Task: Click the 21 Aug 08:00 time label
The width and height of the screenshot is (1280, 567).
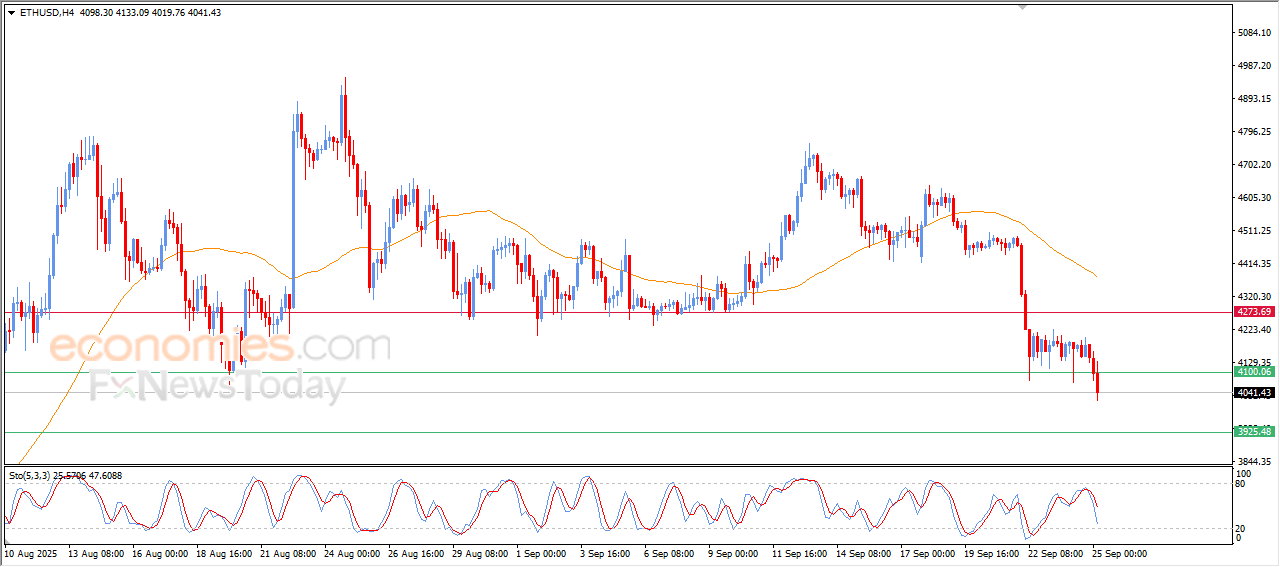Action: tap(287, 553)
